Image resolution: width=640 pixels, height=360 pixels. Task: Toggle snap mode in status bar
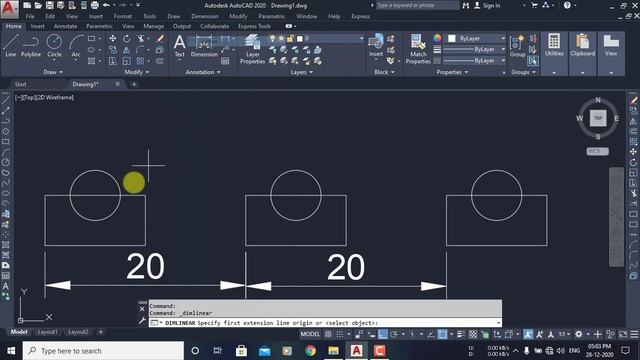[340, 334]
